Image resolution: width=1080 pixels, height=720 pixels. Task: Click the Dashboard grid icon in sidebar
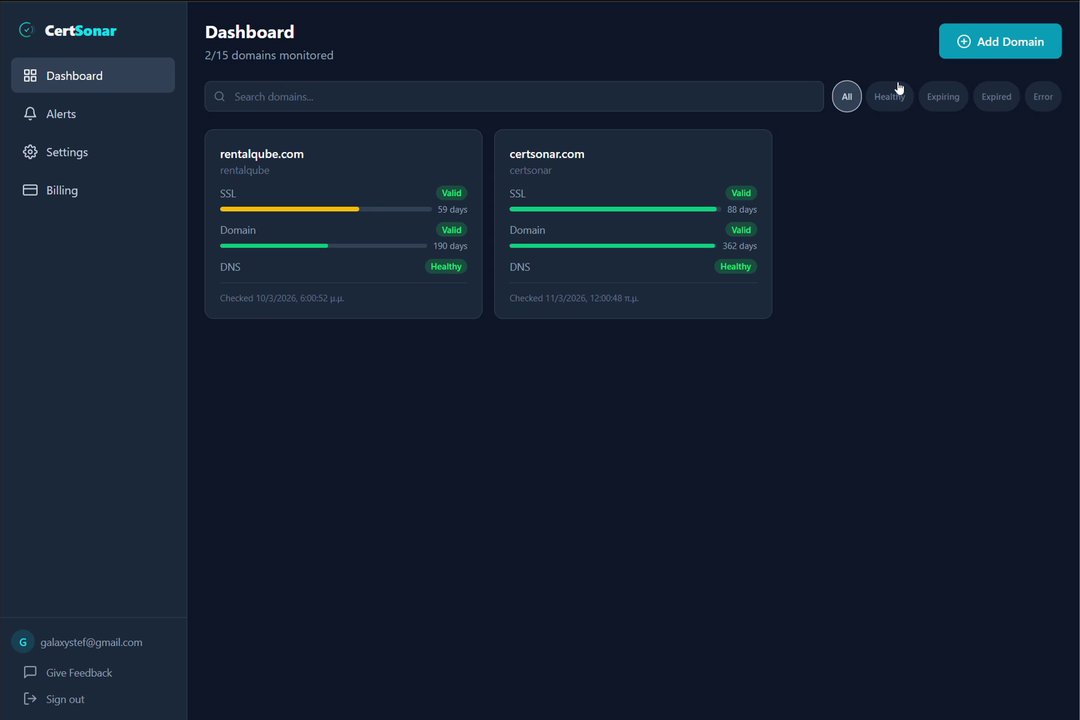(30, 76)
